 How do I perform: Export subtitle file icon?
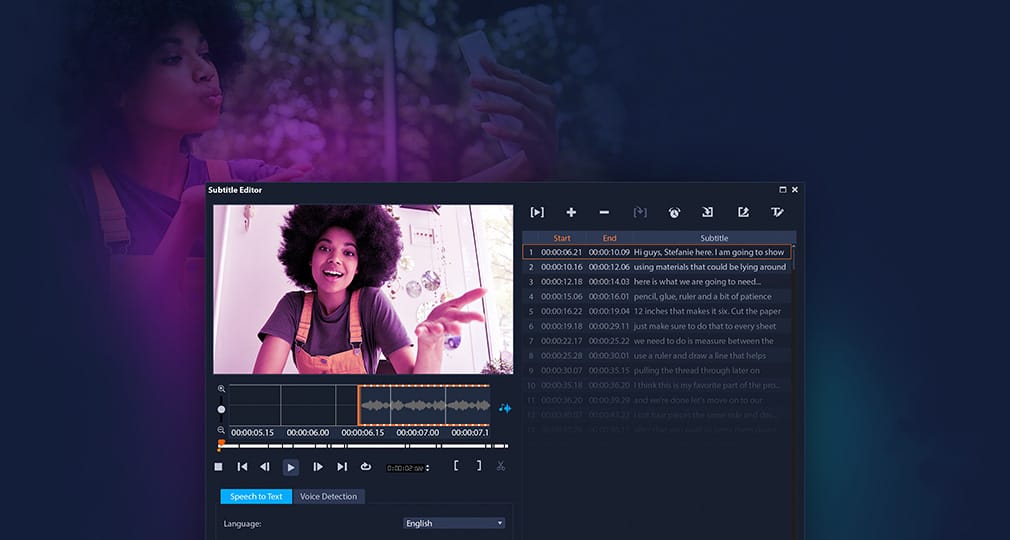pyautogui.click(x=743, y=212)
